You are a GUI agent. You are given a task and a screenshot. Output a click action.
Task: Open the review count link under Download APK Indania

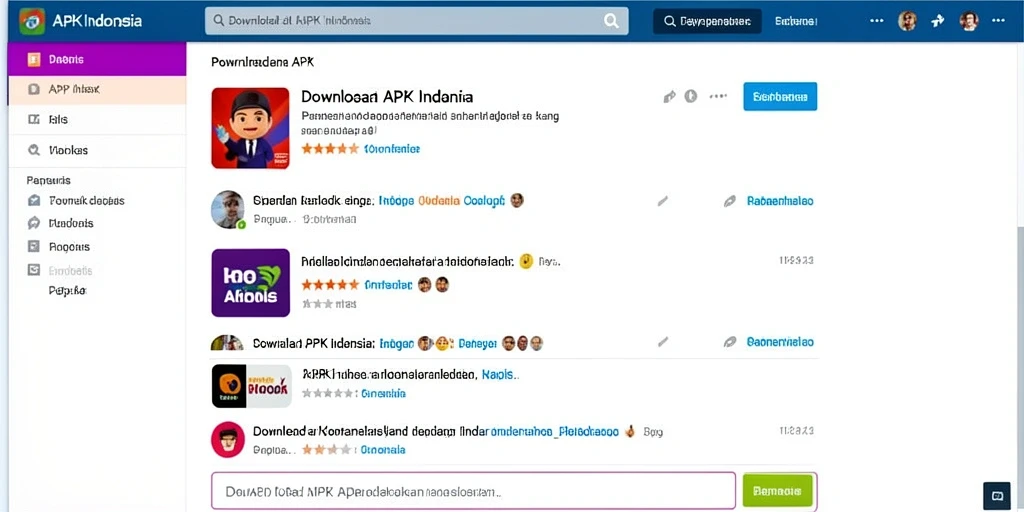(x=392, y=149)
